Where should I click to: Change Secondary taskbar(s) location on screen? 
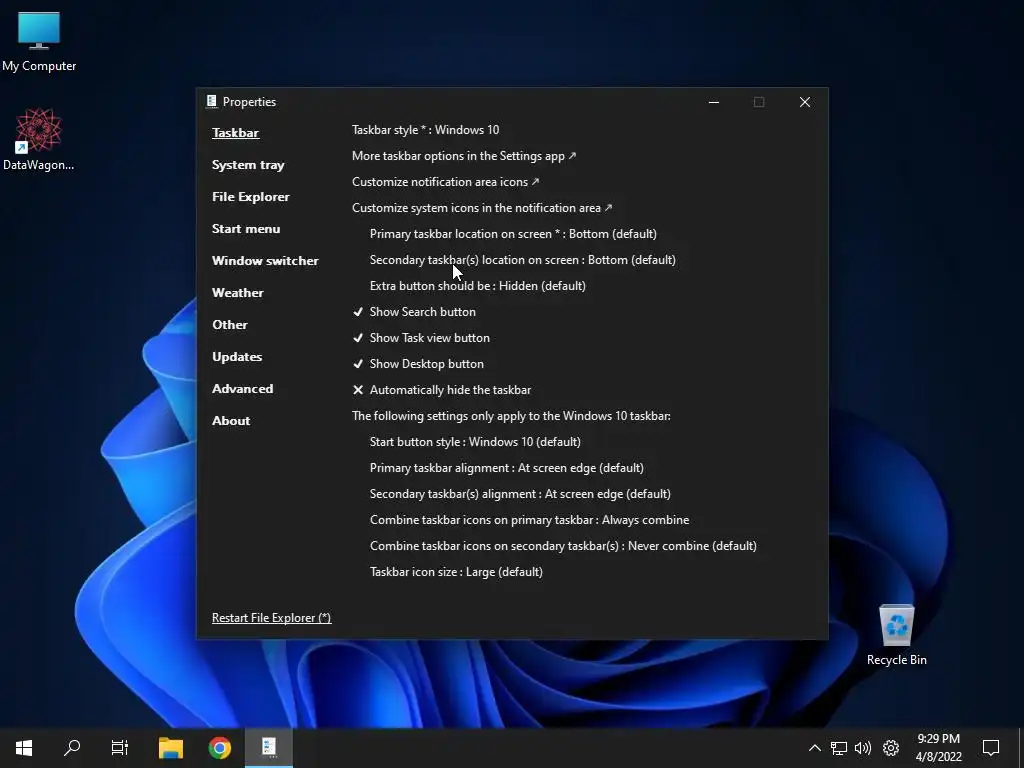click(522, 260)
